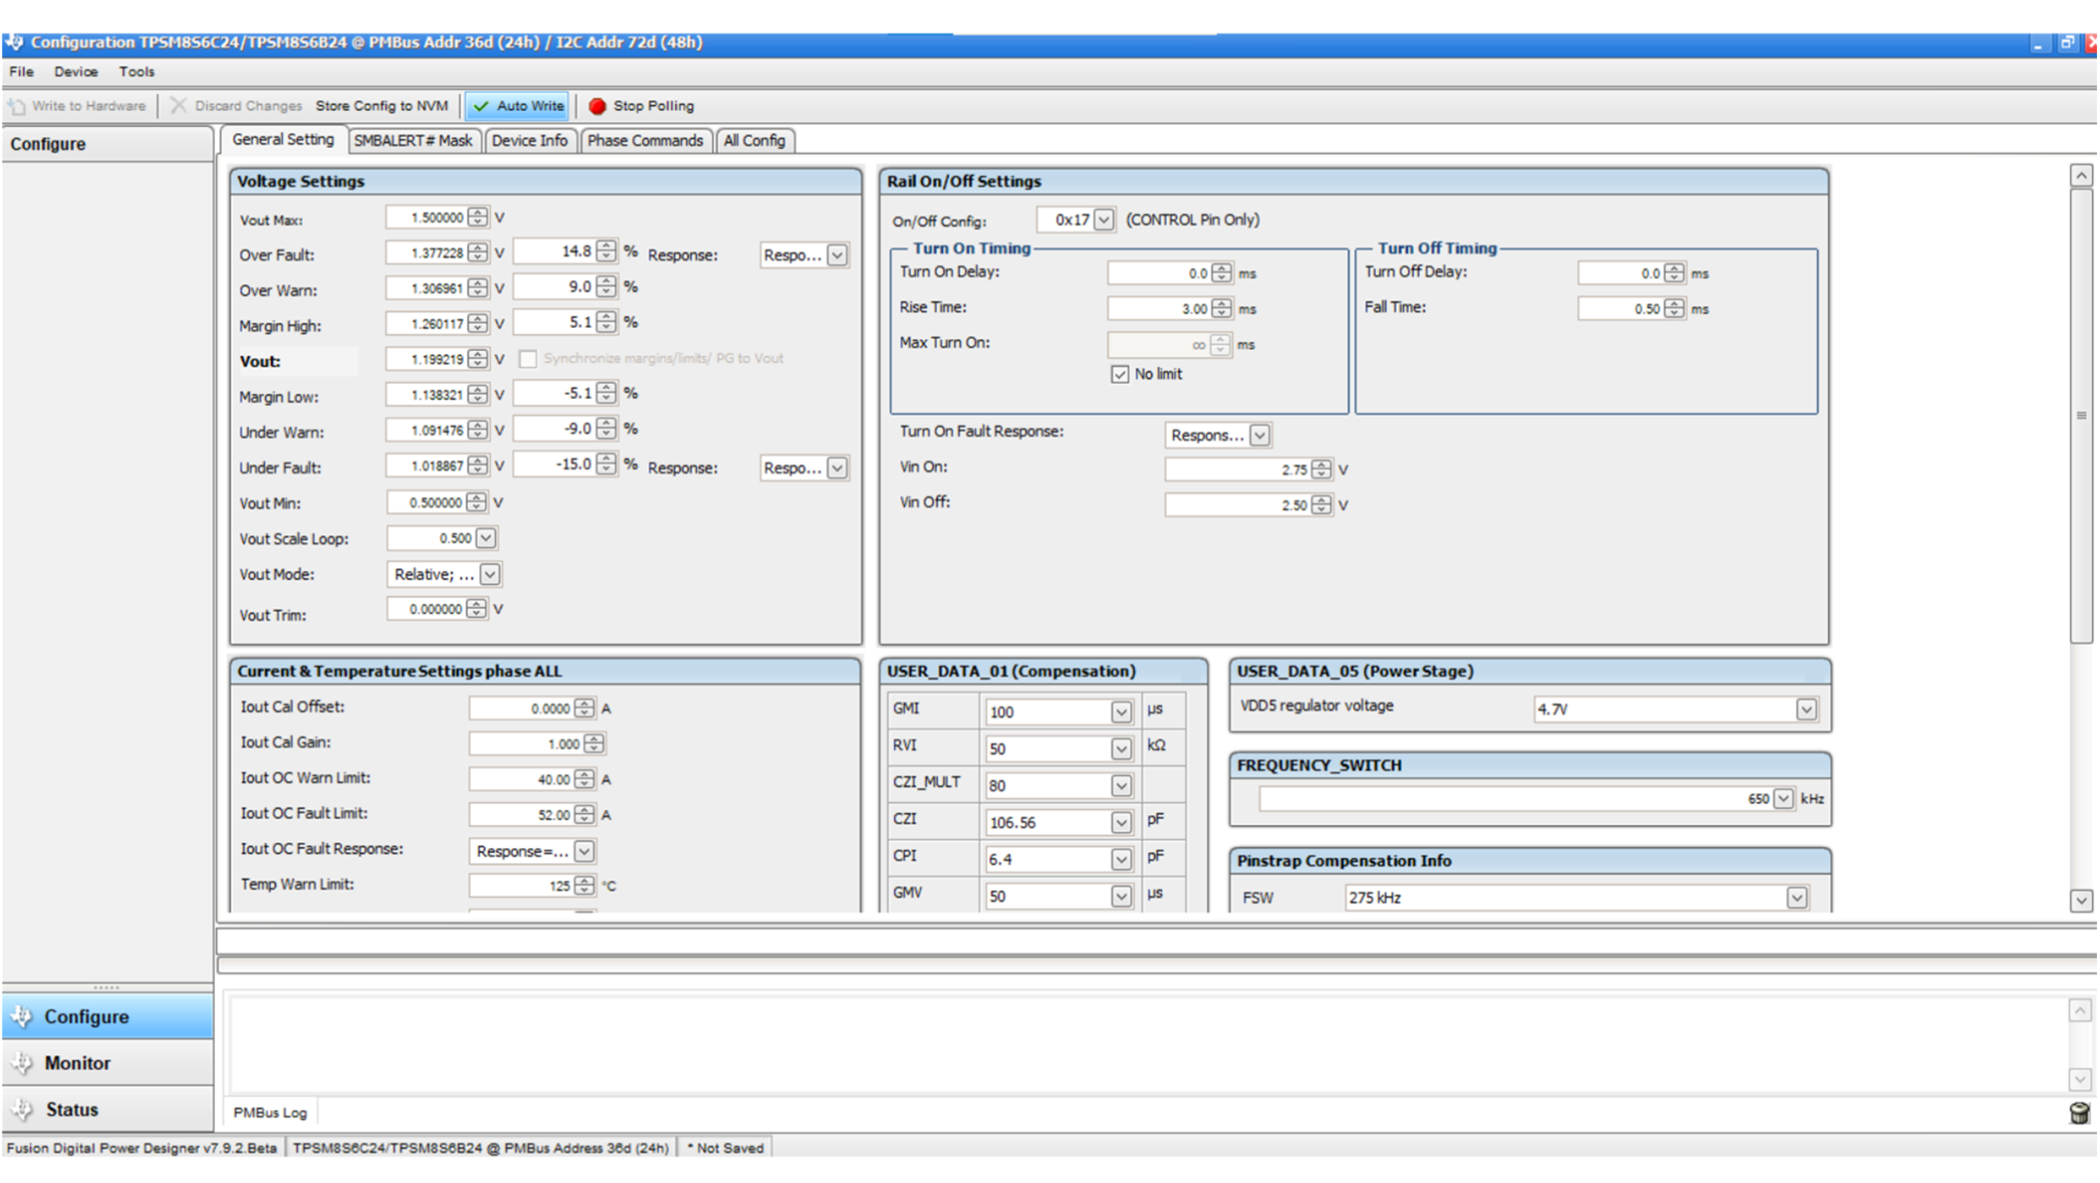Open the Monitor panel in sidebar
This screenshot has height=1183, width=2100.
[77, 1063]
